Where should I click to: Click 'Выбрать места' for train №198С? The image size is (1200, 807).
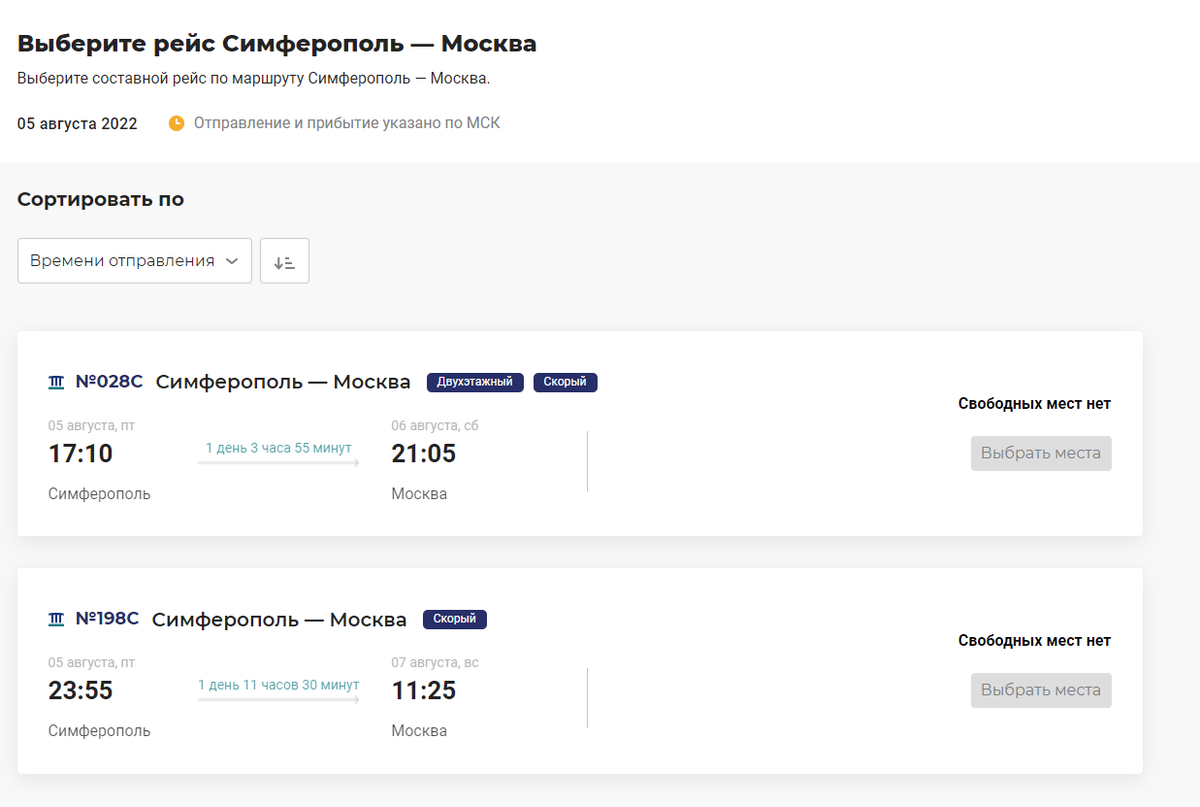coord(1041,690)
